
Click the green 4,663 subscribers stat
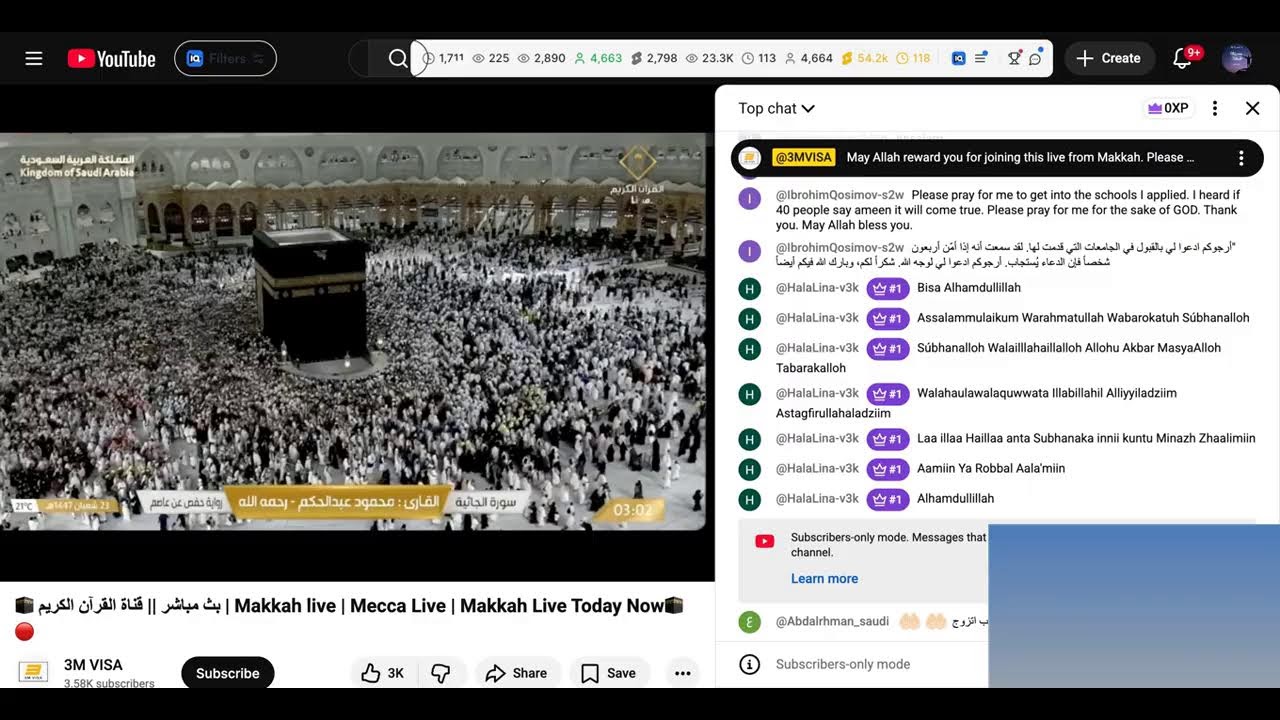pyautogui.click(x=598, y=59)
